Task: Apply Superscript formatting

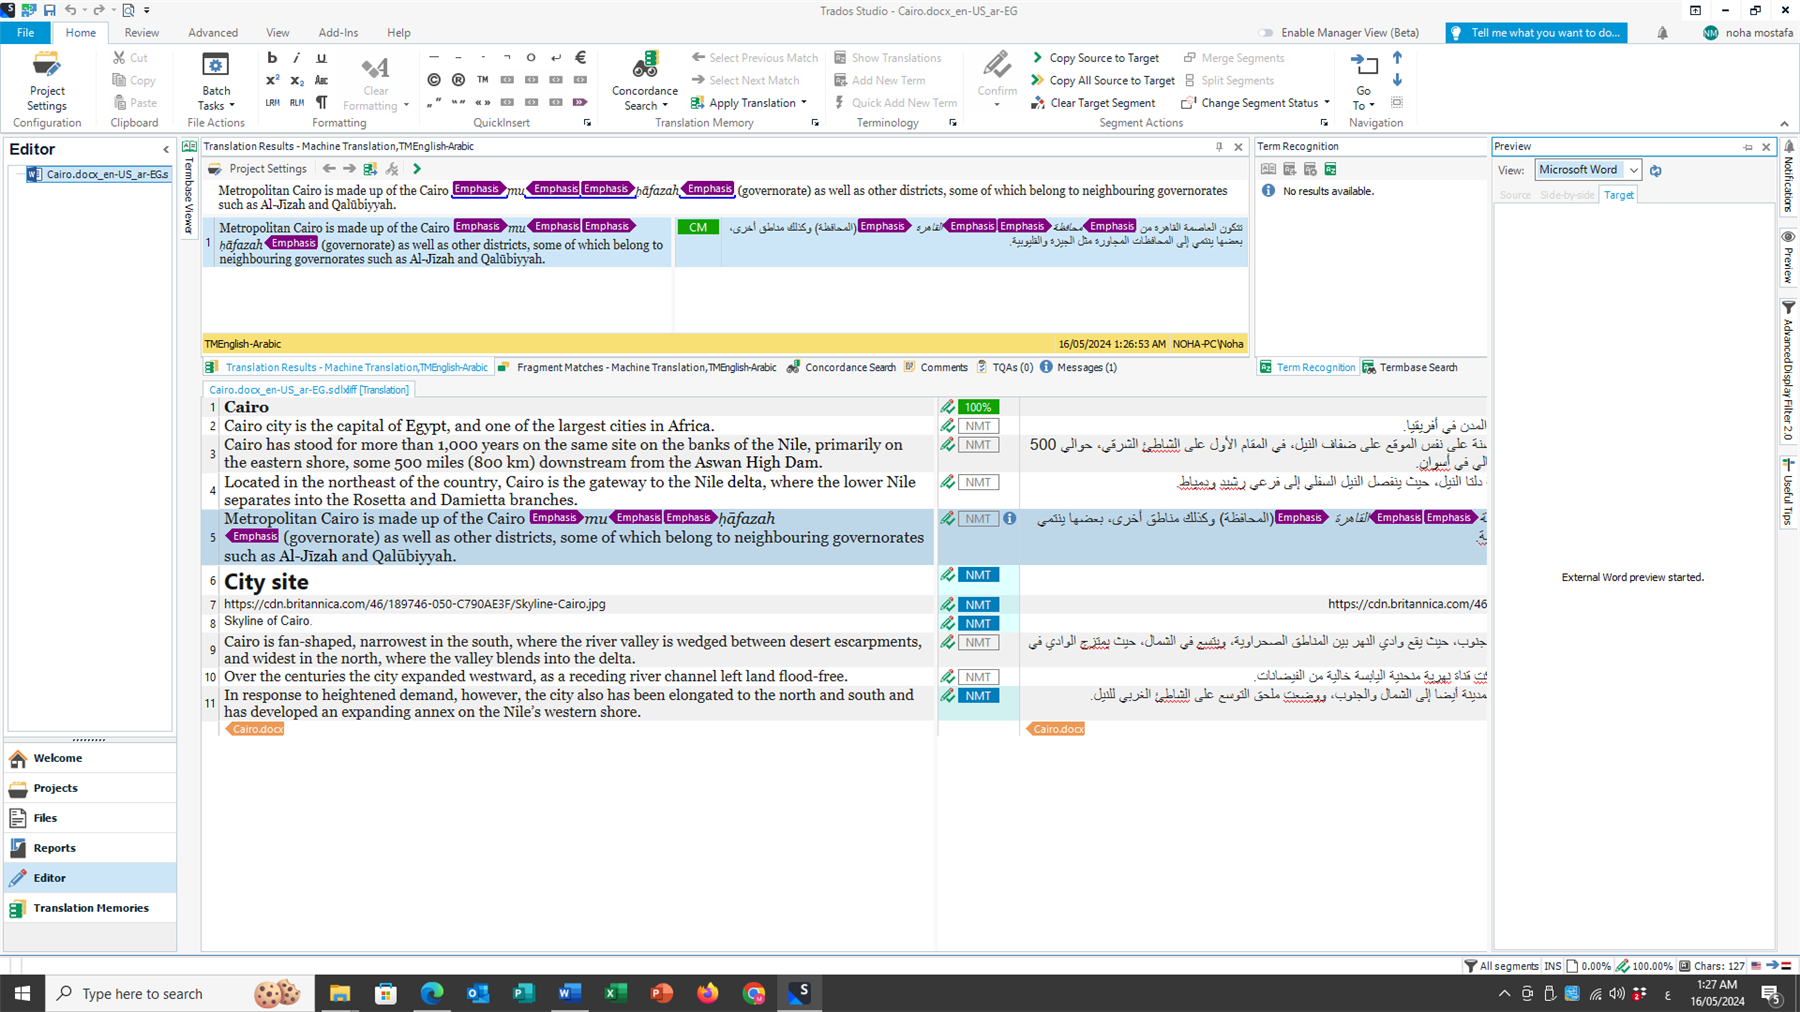Action: coord(272,80)
